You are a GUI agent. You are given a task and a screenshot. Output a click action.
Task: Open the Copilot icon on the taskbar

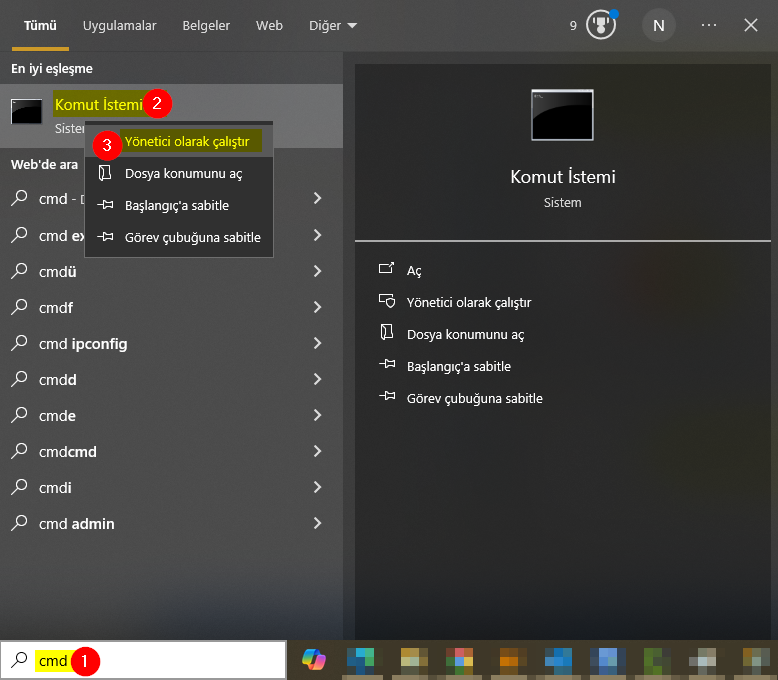[314, 660]
